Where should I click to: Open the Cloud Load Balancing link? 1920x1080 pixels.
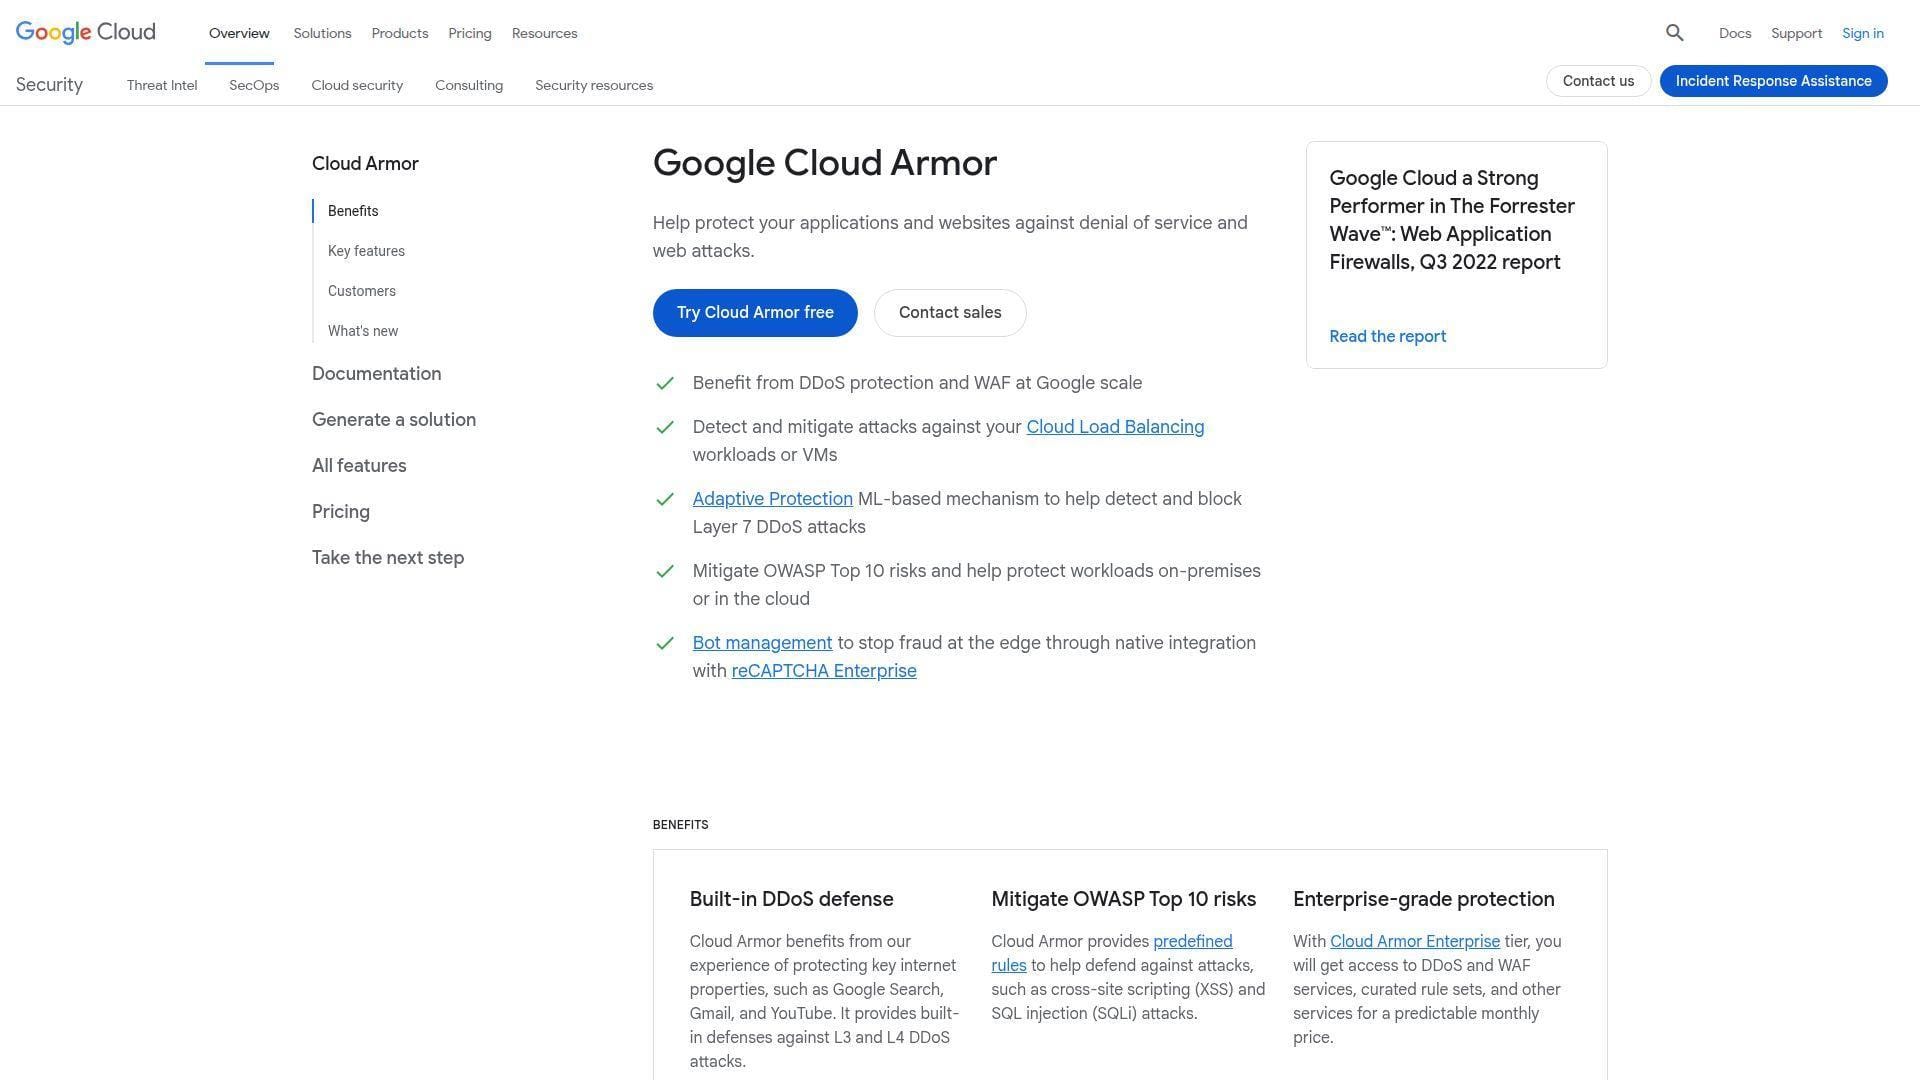point(1115,427)
